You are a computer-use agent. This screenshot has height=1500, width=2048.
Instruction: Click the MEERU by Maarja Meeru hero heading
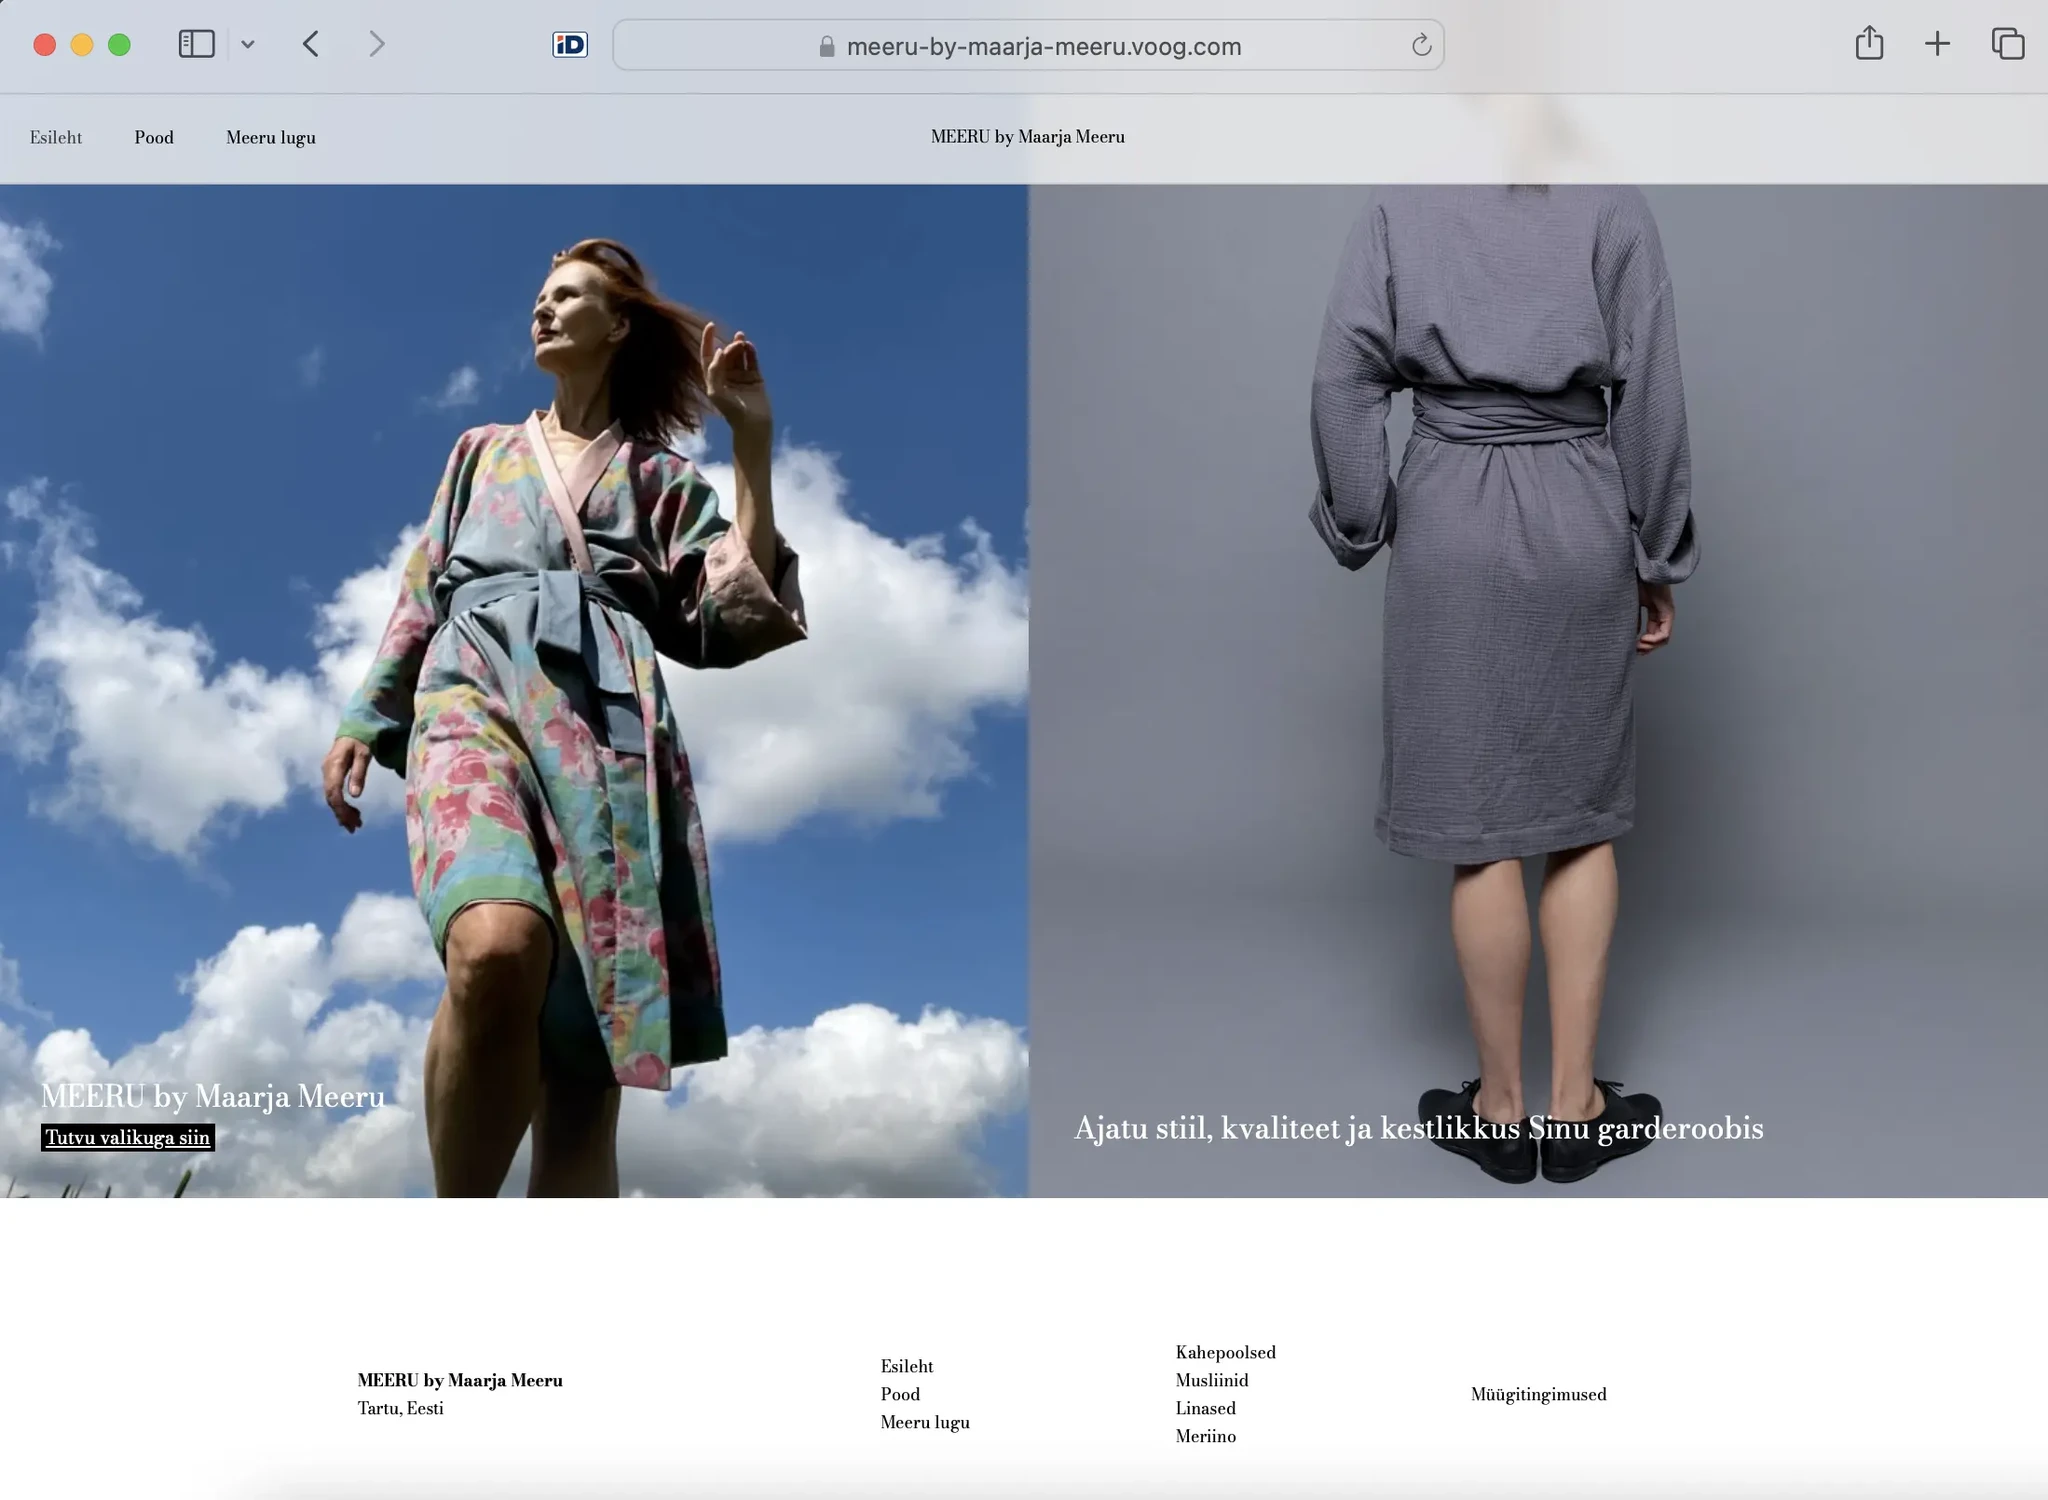pyautogui.click(x=212, y=1096)
